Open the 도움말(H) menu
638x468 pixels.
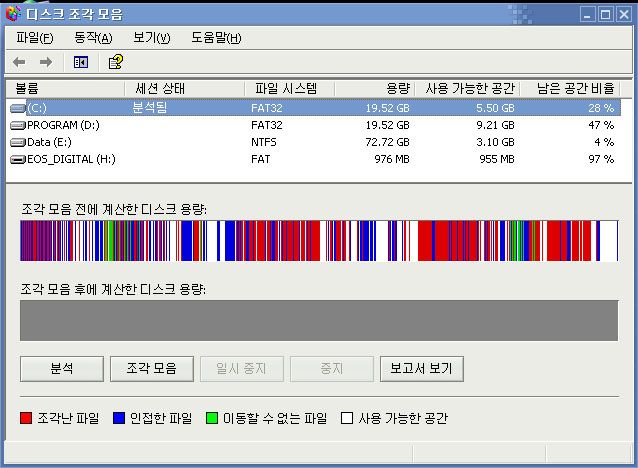coord(216,38)
